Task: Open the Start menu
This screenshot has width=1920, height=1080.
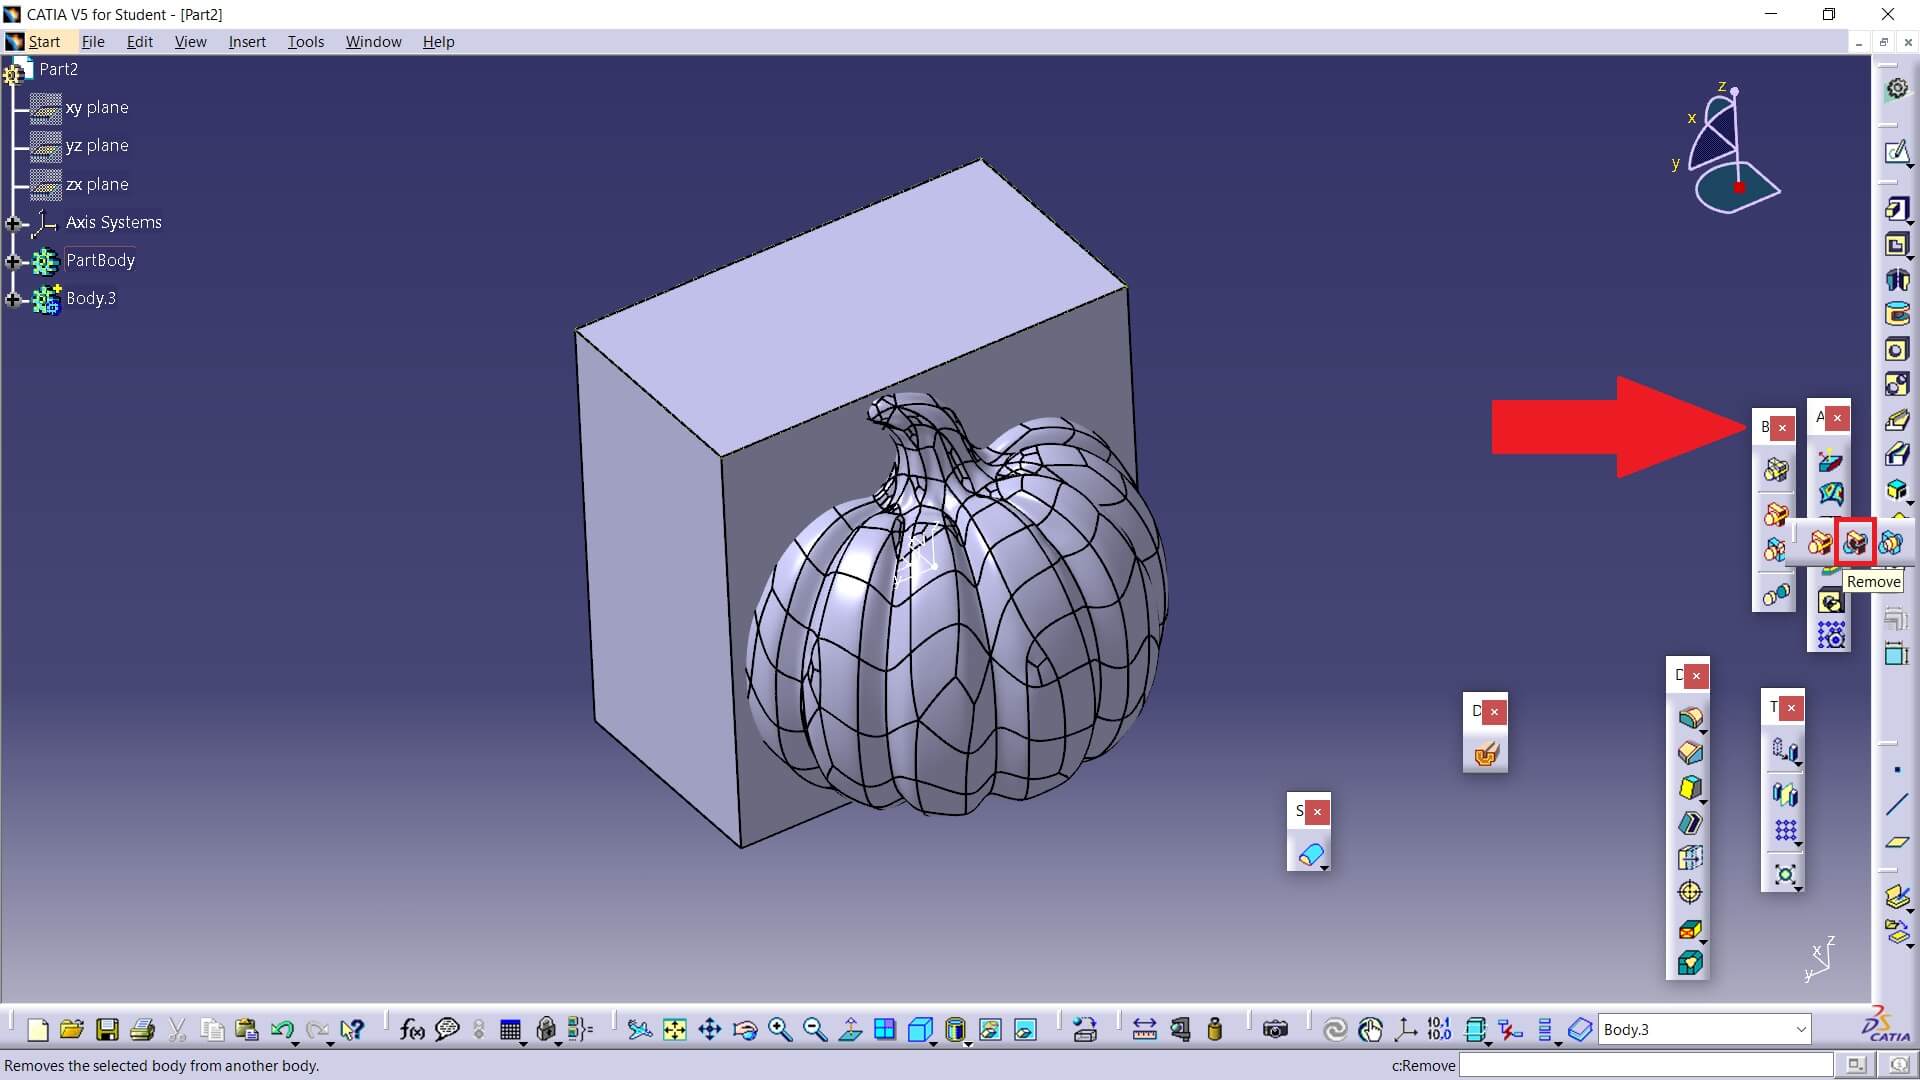Action: (44, 41)
